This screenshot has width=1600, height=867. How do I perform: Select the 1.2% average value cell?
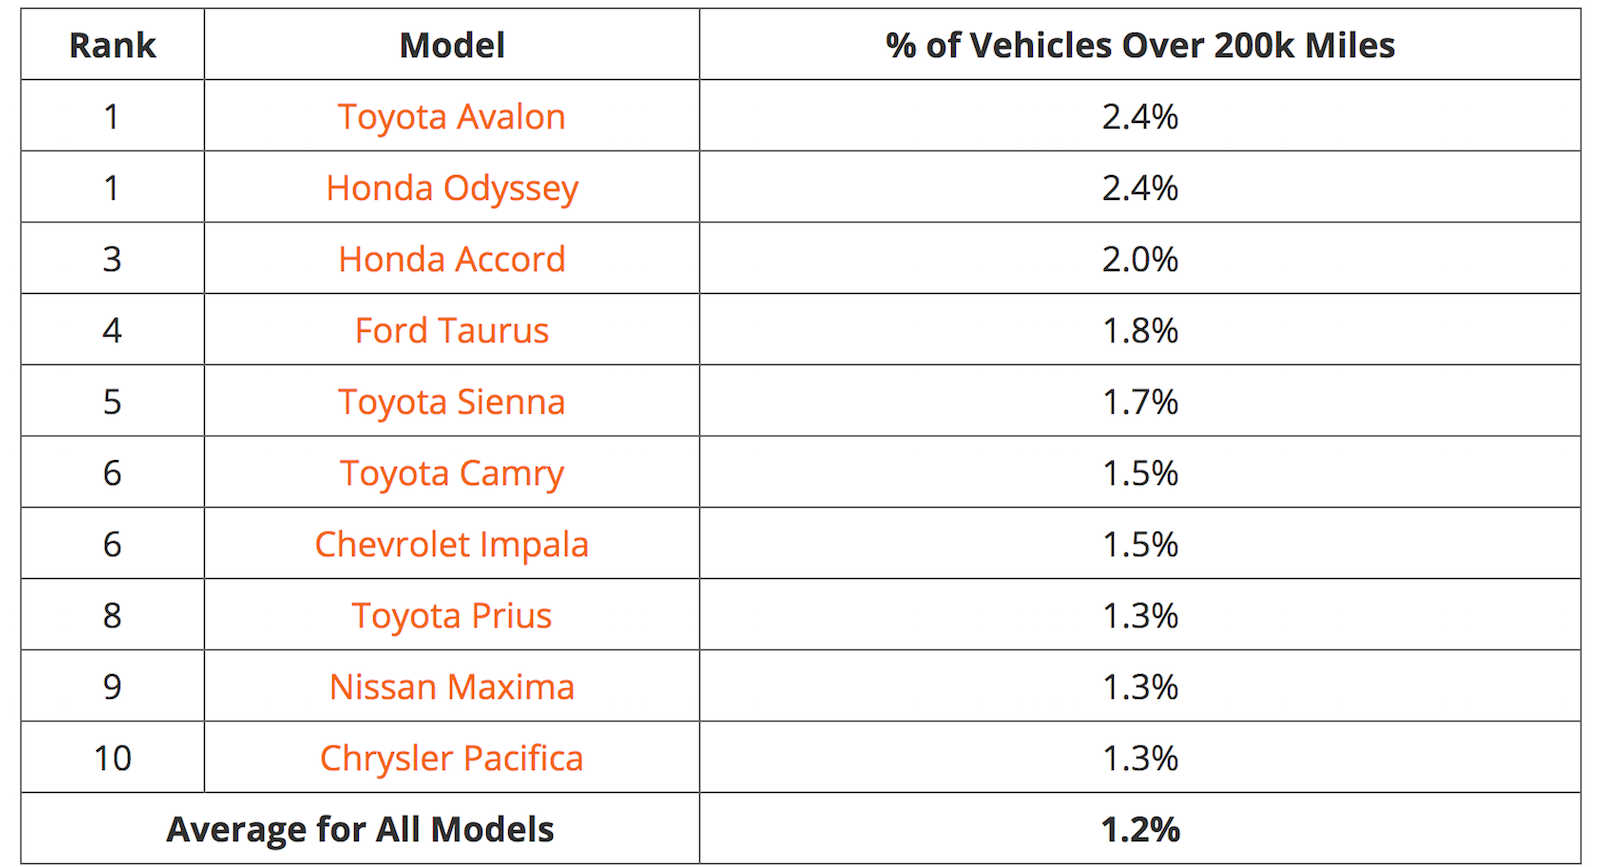[1140, 829]
